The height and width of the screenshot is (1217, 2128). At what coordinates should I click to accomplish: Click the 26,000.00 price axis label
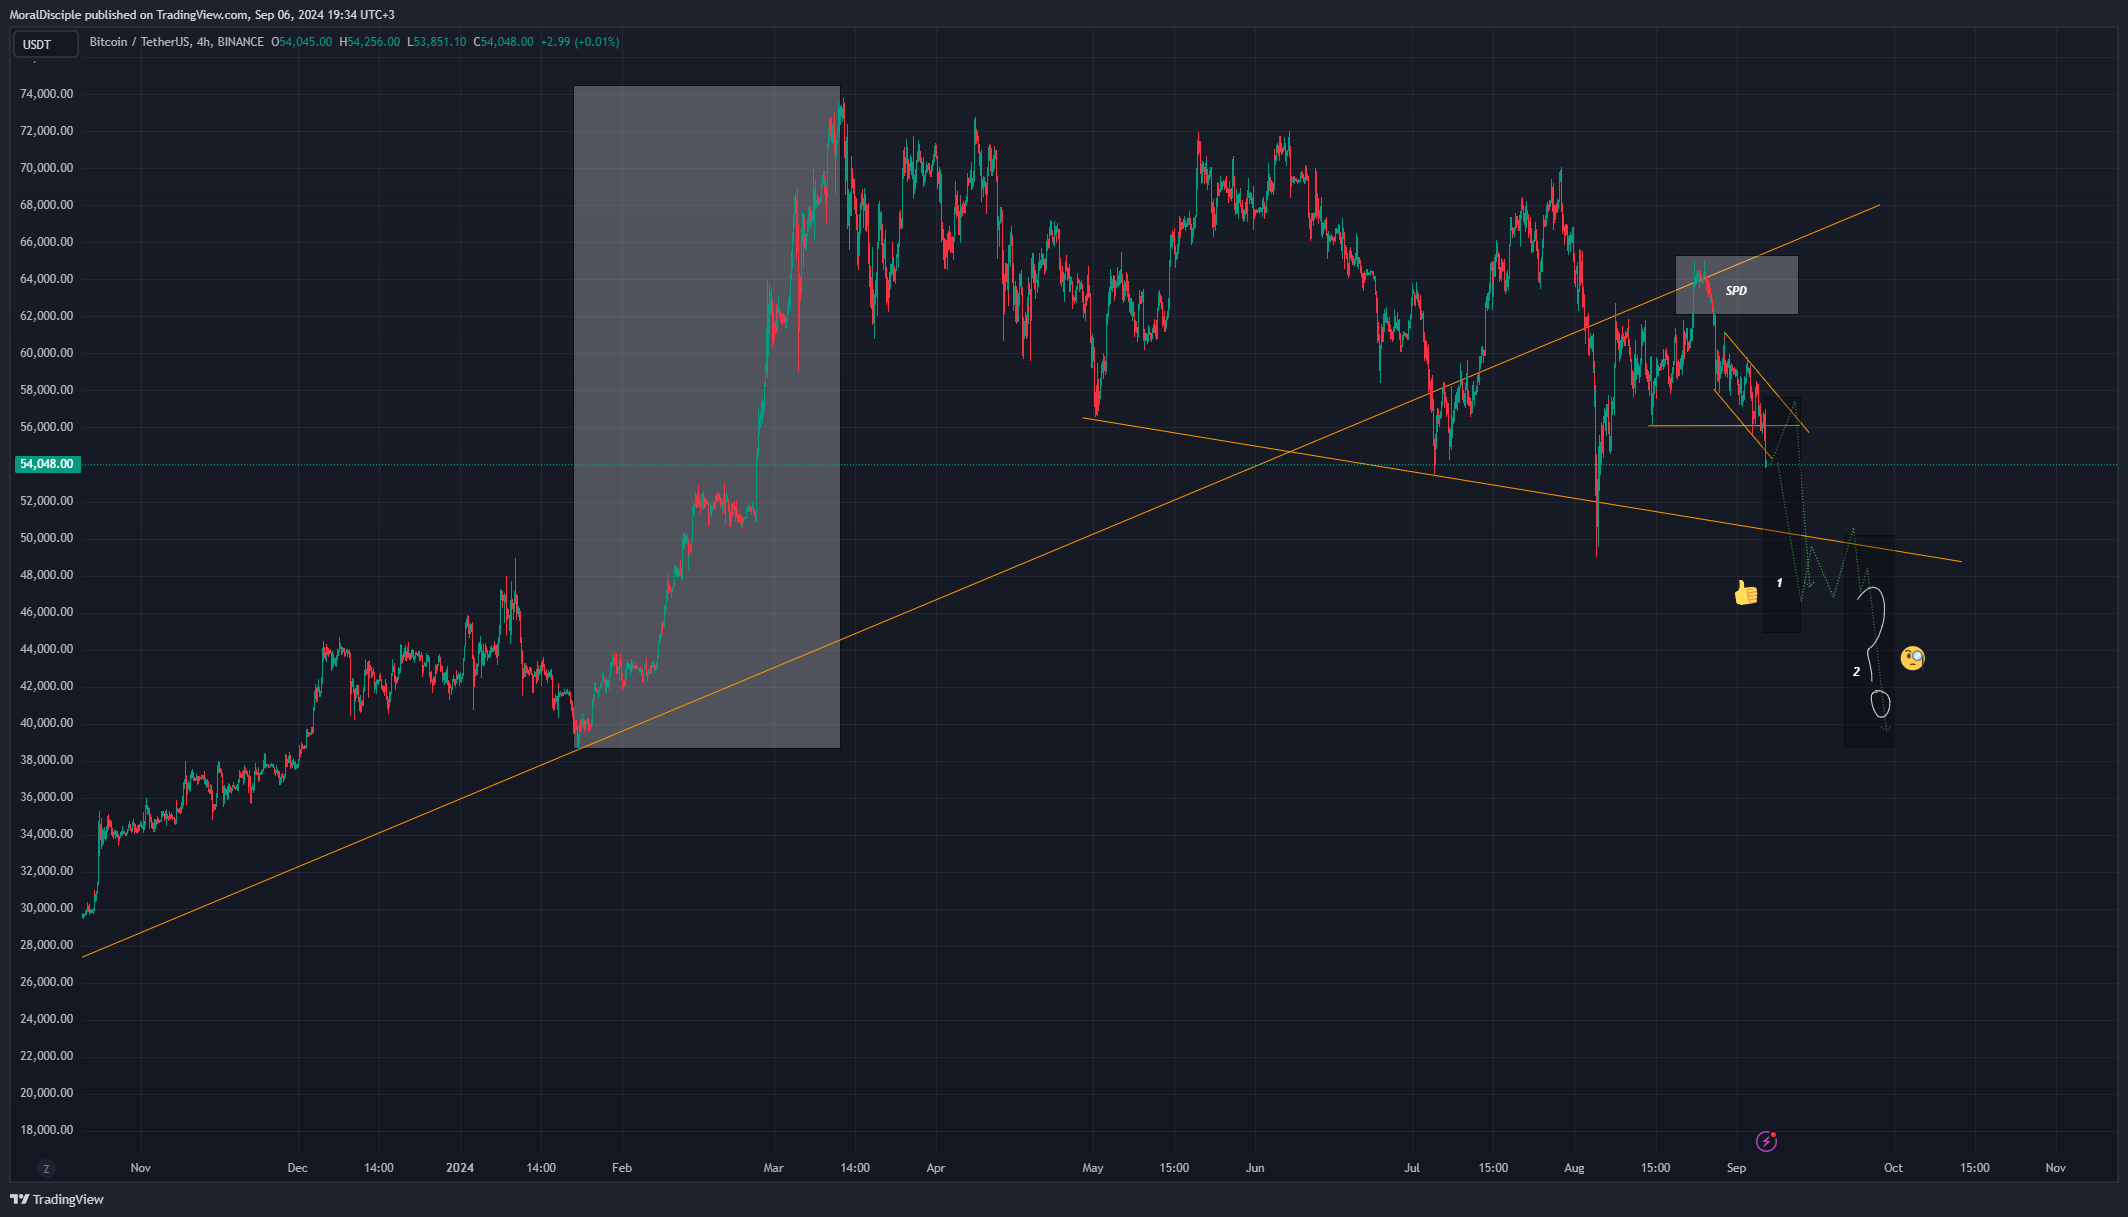point(47,982)
